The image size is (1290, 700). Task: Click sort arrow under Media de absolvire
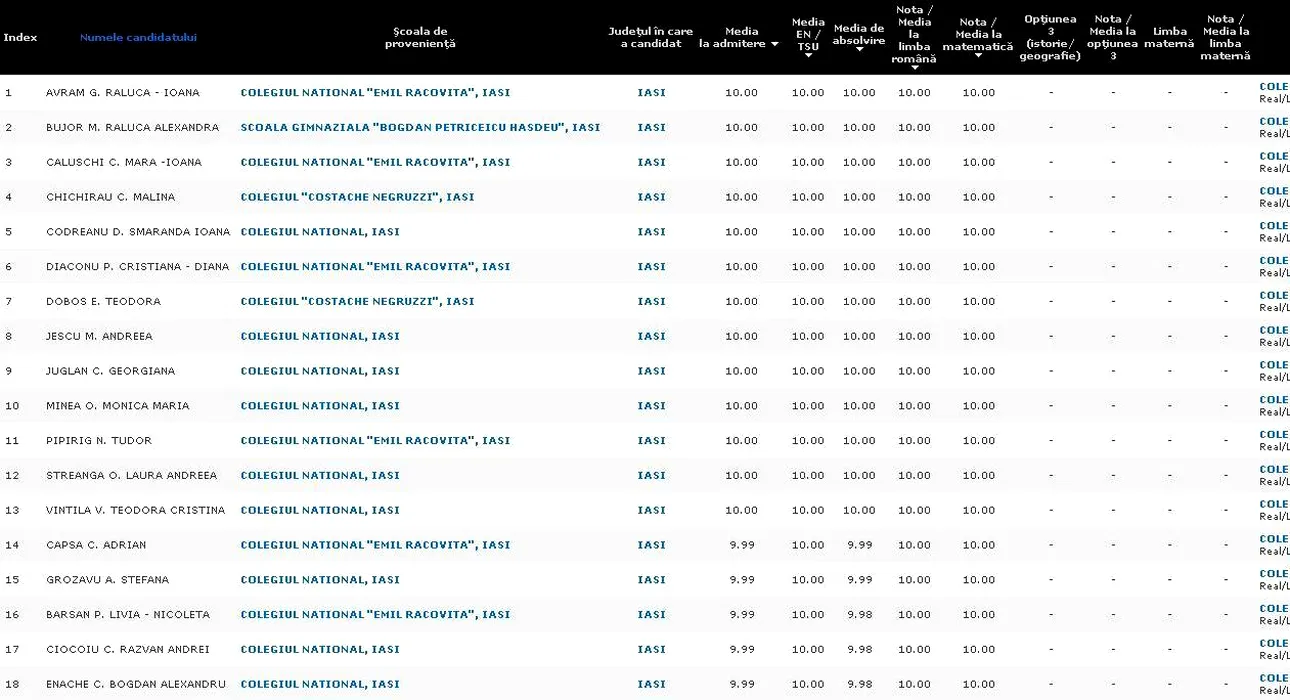pos(859,50)
